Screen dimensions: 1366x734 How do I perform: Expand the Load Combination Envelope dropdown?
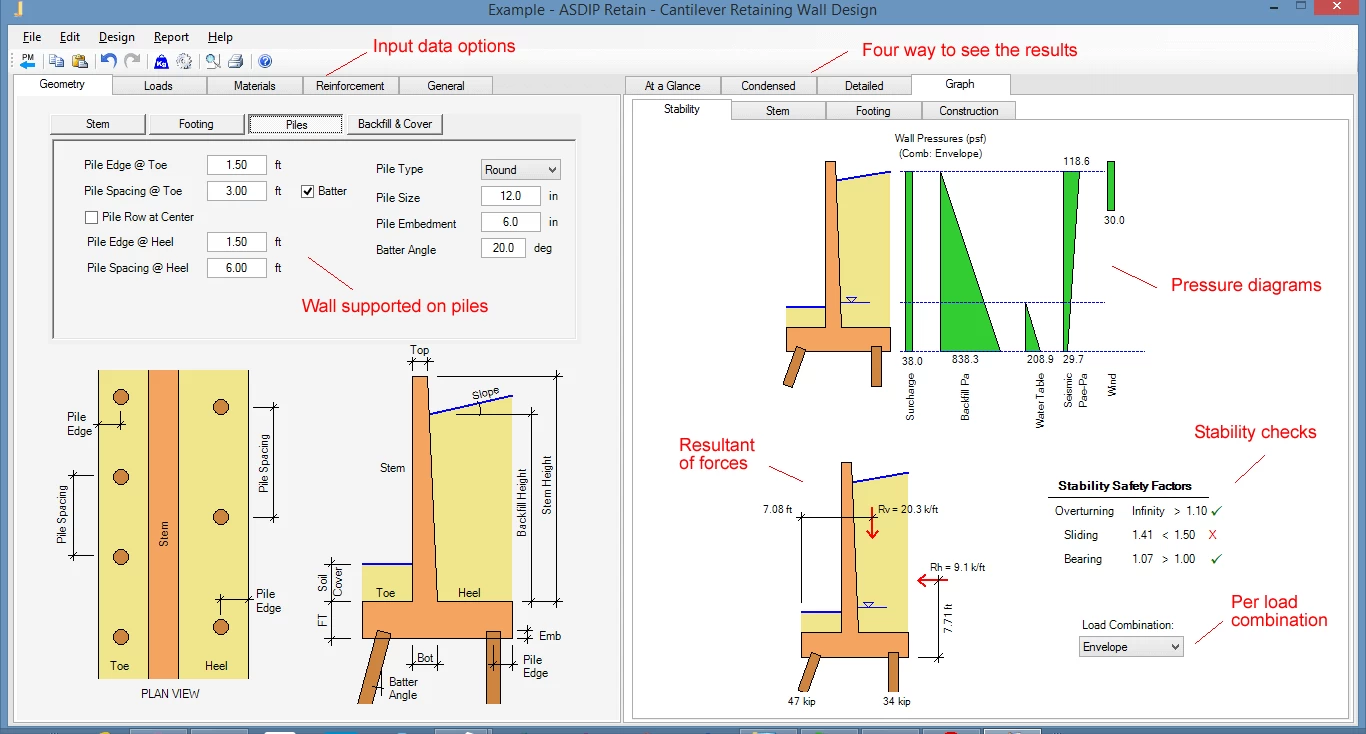click(1131, 647)
